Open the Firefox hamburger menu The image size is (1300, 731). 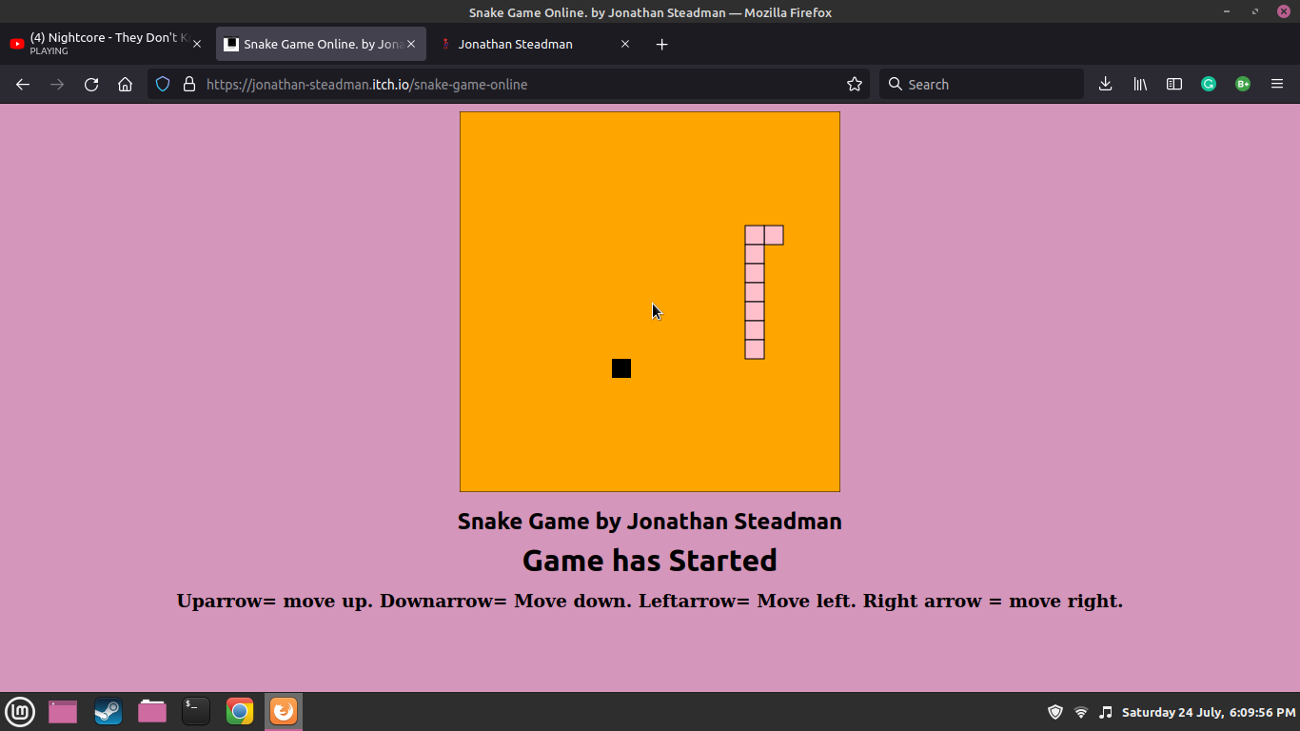(1277, 84)
